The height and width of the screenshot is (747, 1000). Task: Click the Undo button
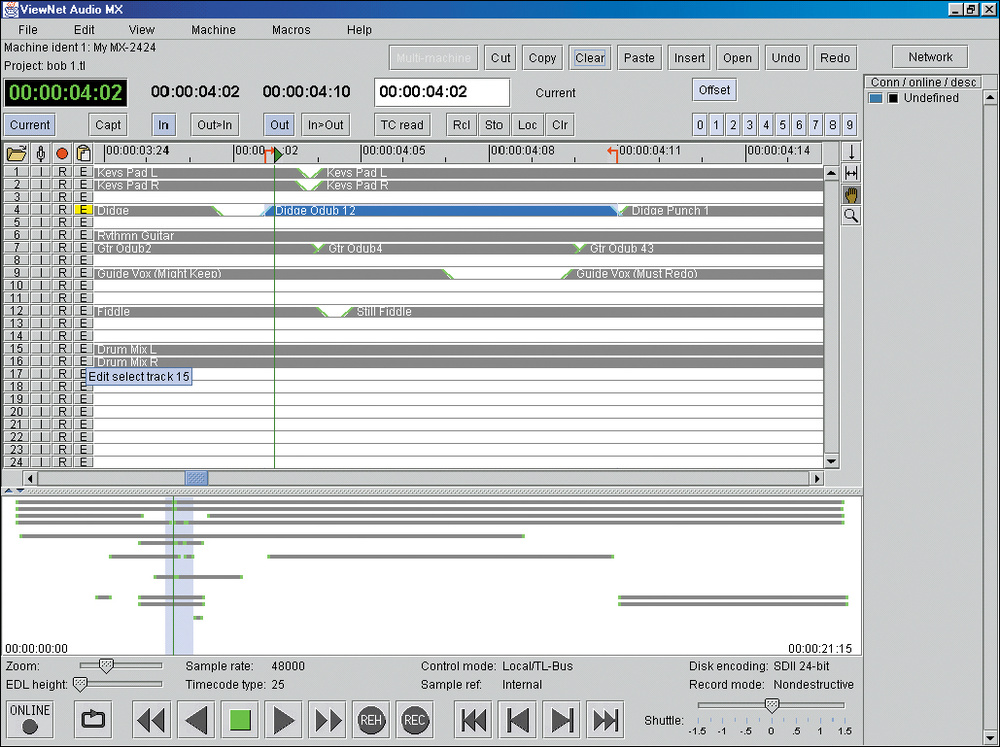point(785,58)
